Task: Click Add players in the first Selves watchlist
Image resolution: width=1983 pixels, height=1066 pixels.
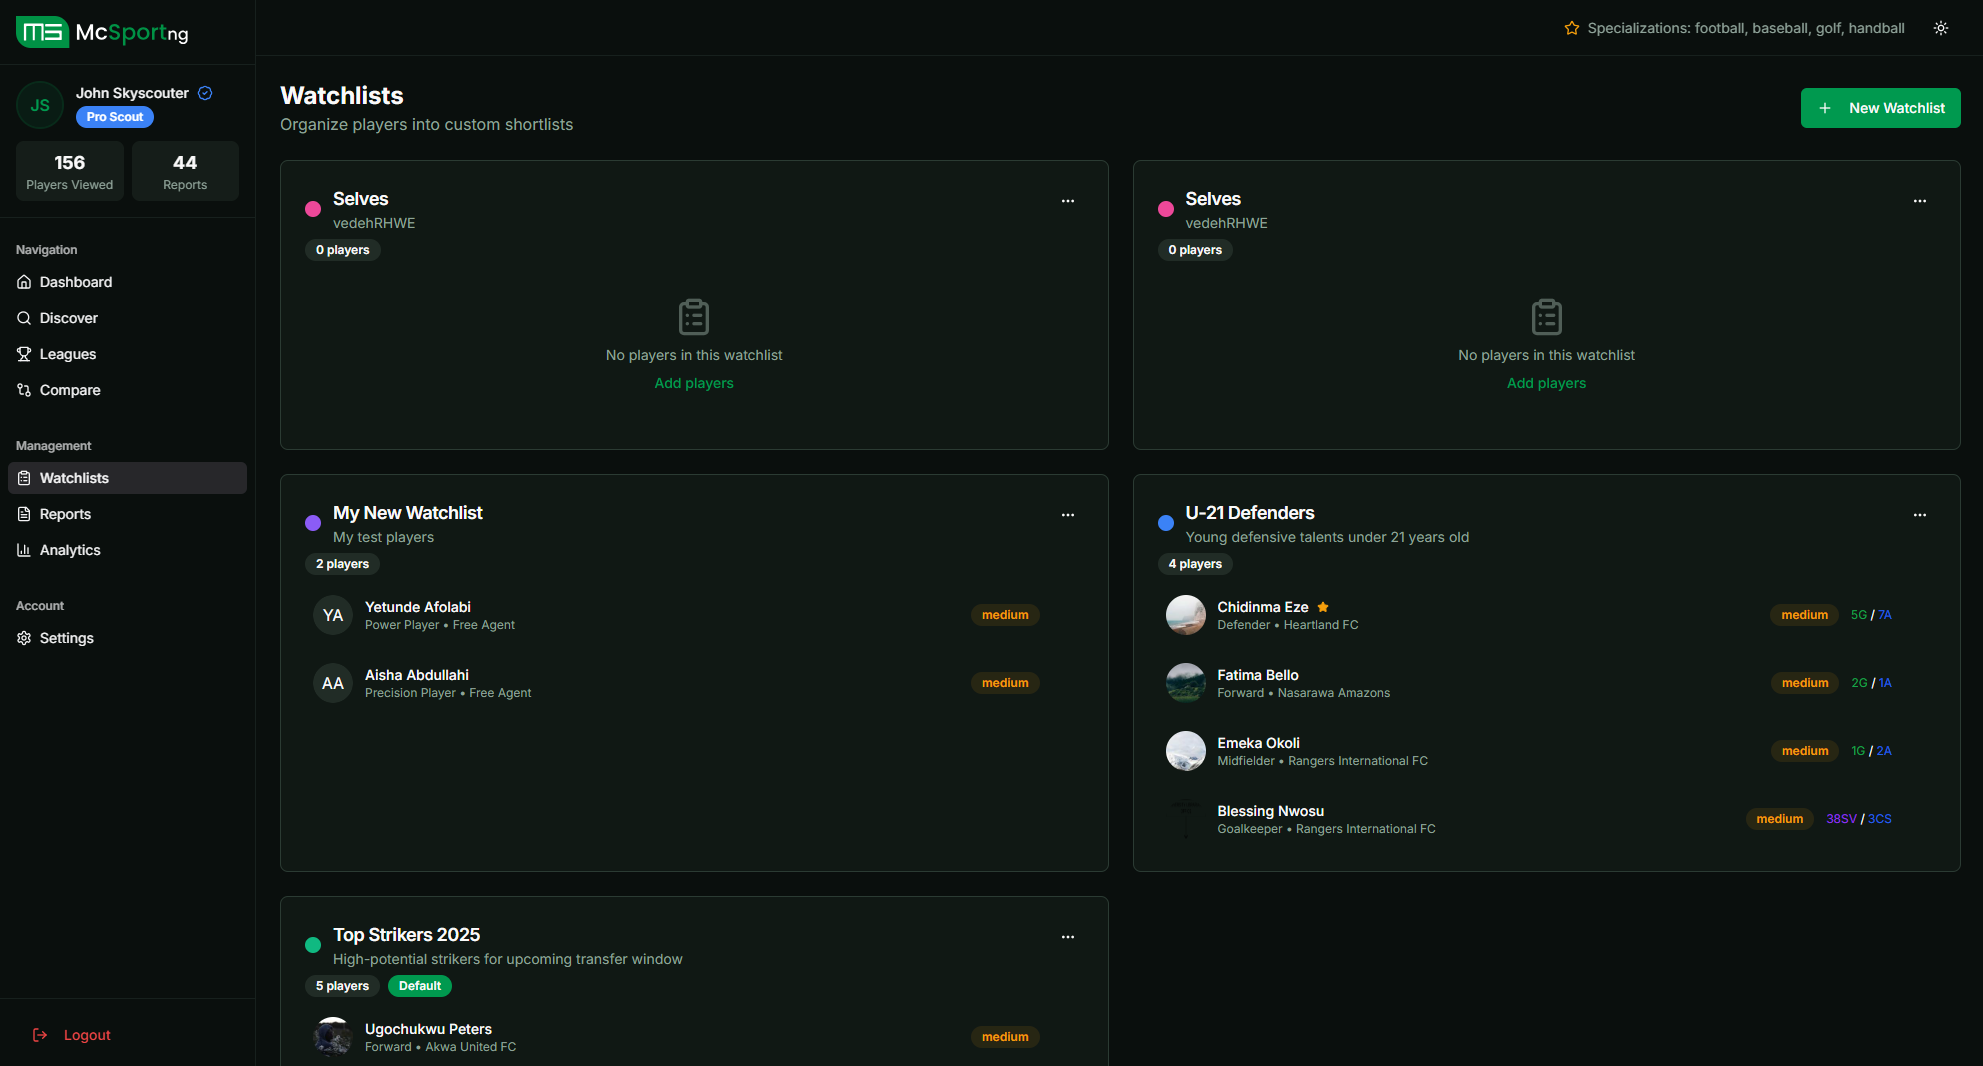Action: click(x=693, y=383)
